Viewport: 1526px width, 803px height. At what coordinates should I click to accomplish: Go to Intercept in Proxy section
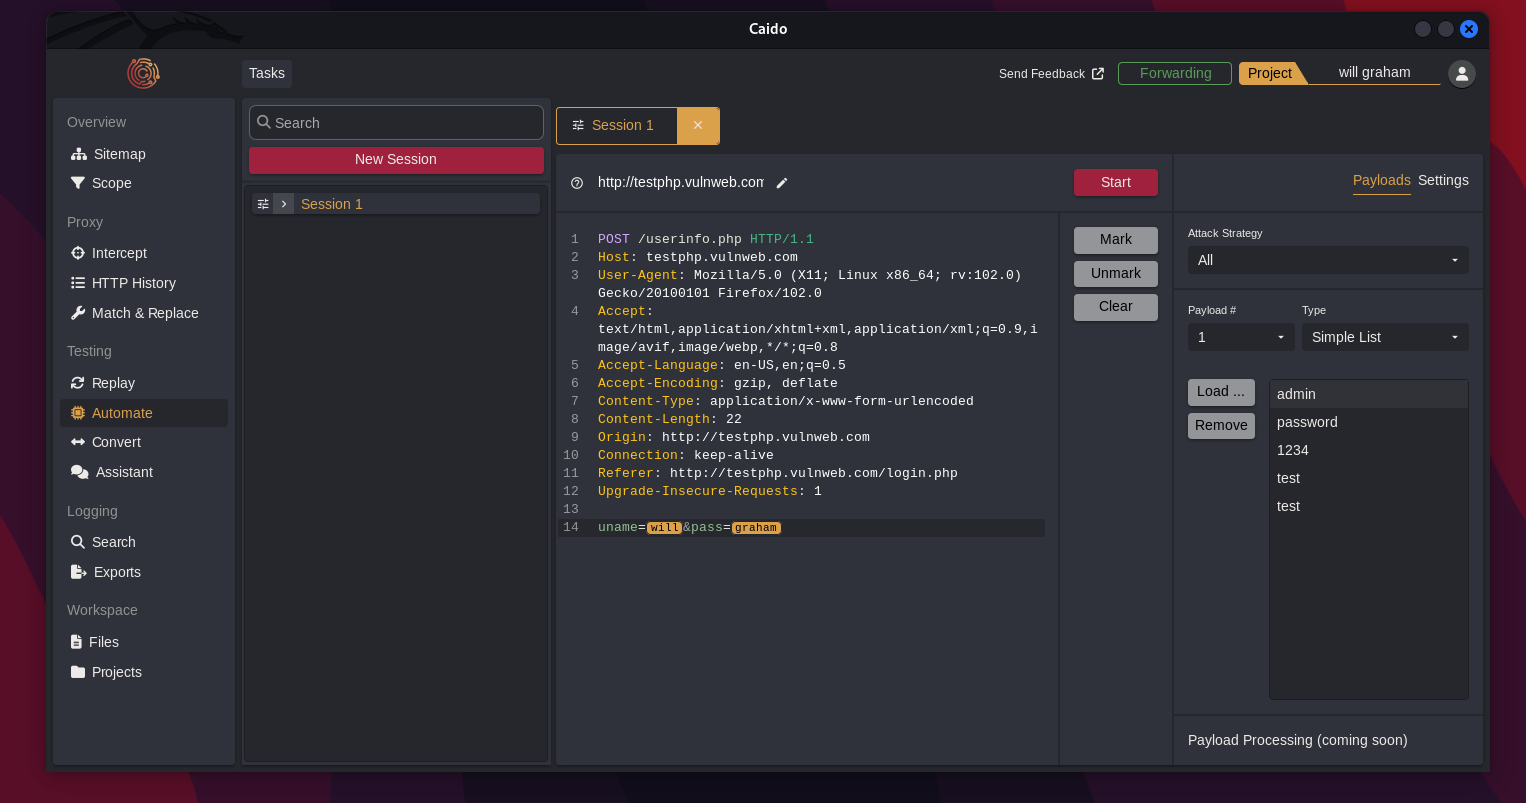(119, 253)
